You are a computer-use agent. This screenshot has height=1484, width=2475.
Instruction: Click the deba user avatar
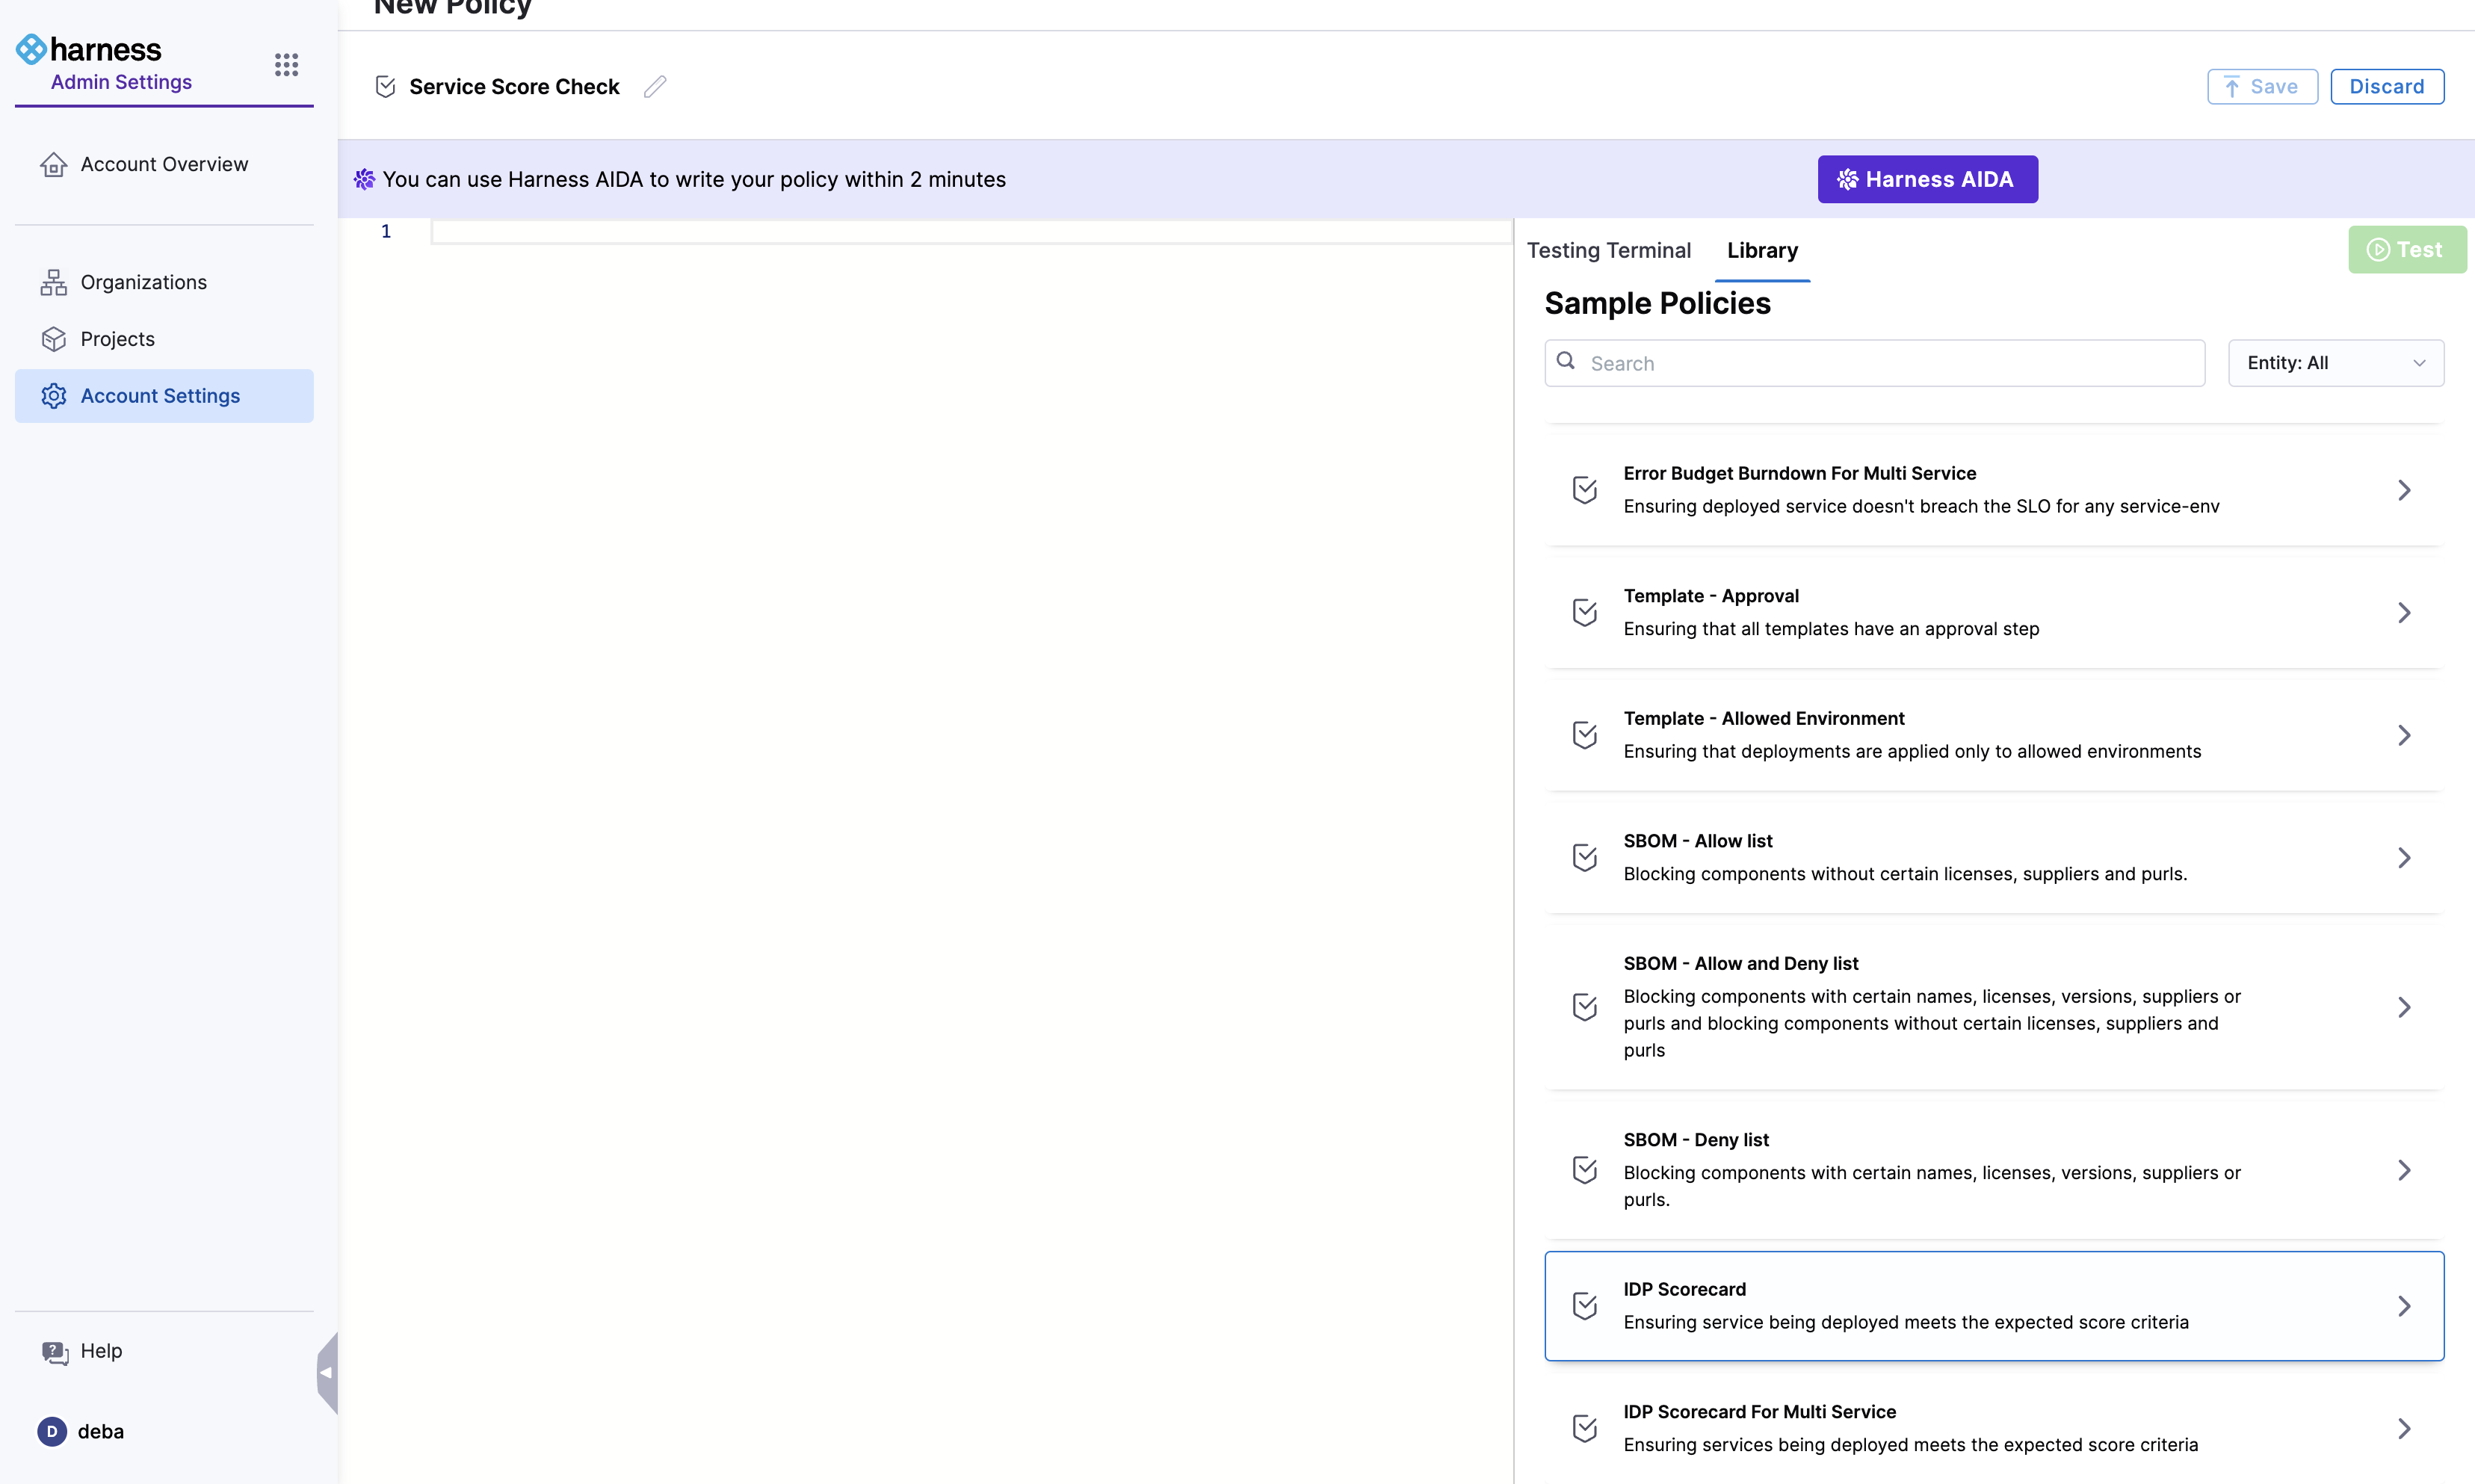coord(52,1432)
